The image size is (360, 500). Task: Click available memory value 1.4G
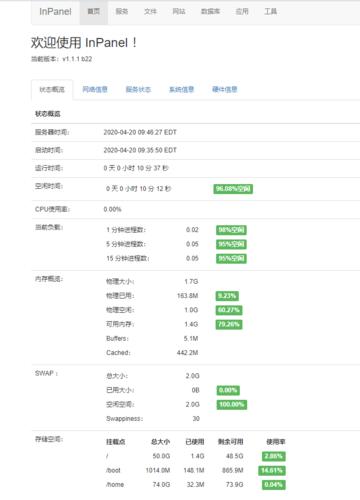(x=191, y=324)
